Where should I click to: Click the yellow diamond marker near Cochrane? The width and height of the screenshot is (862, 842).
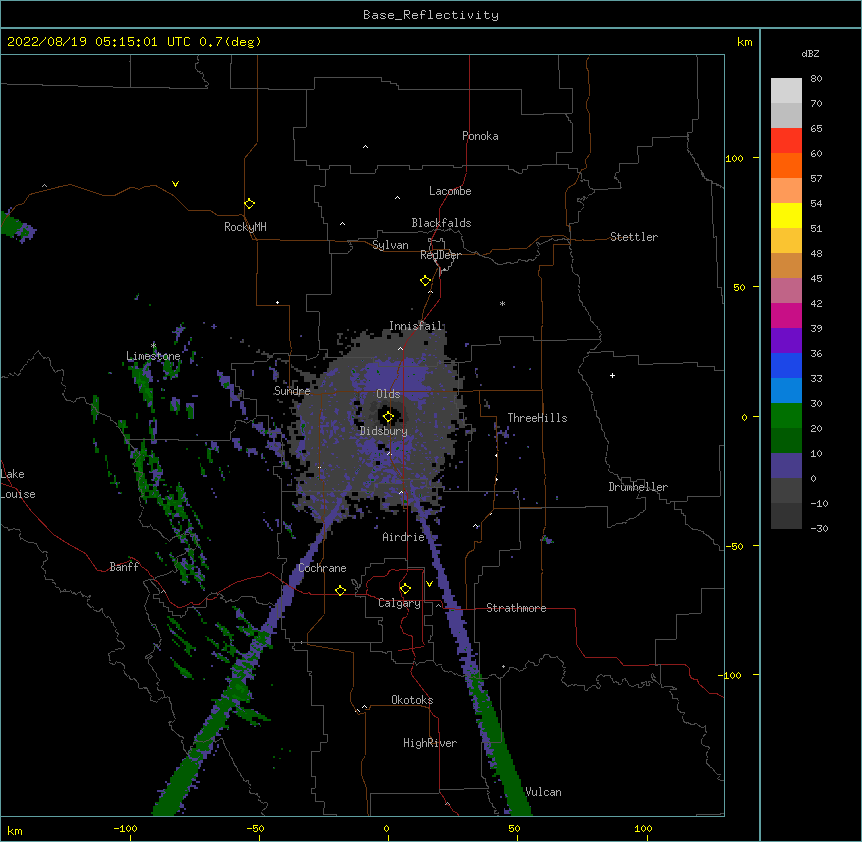340,590
